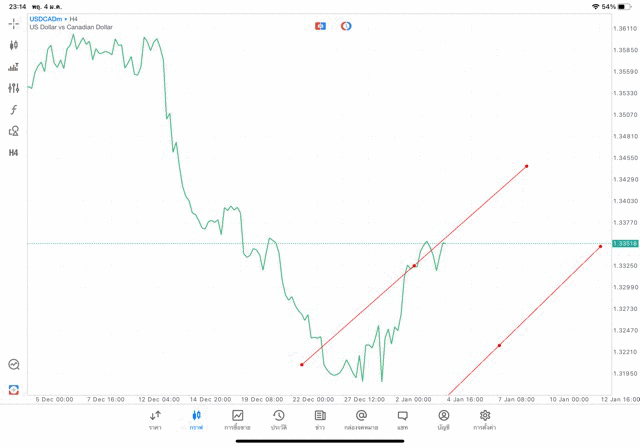Switch to the ประวัติ (History) tab
640x447 pixels.
click(x=278, y=420)
